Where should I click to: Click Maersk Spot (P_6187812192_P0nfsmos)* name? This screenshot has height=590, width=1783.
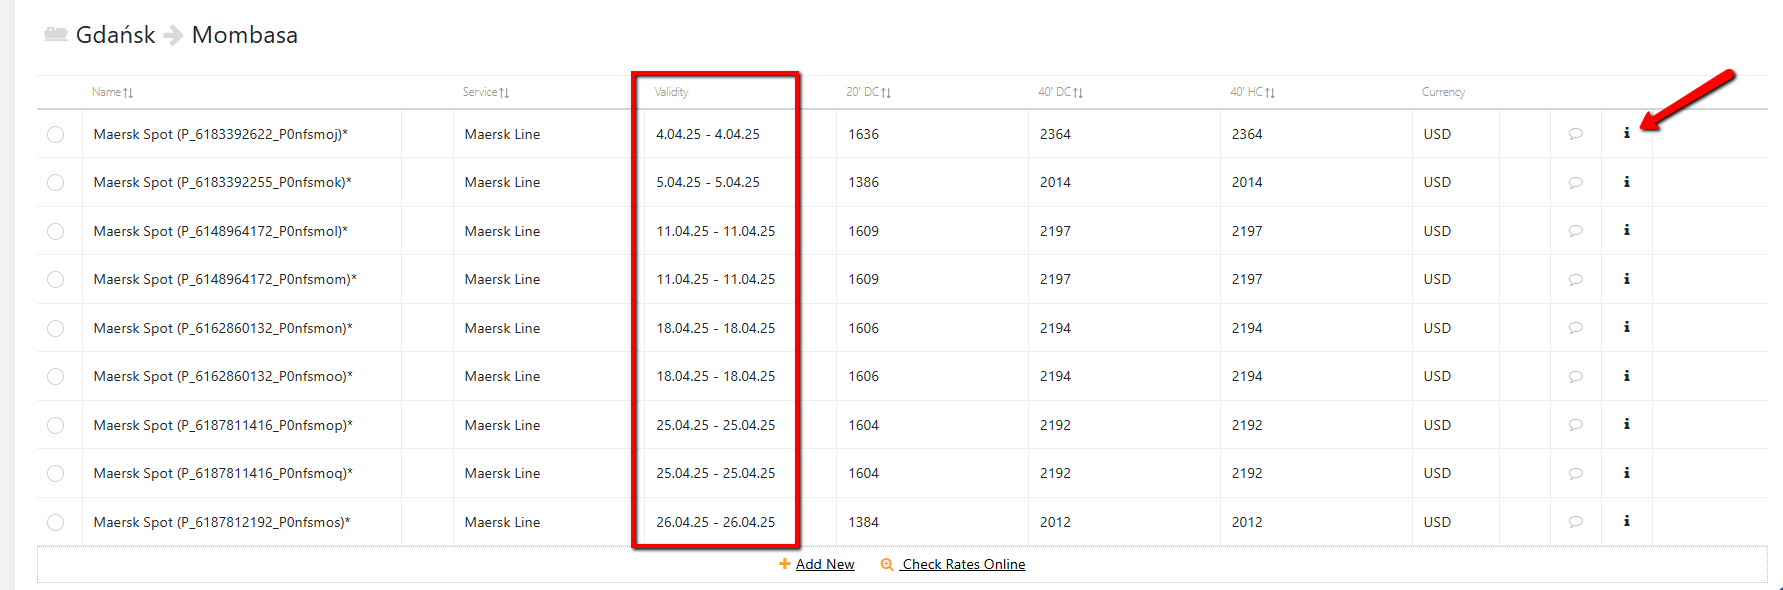[x=222, y=522]
